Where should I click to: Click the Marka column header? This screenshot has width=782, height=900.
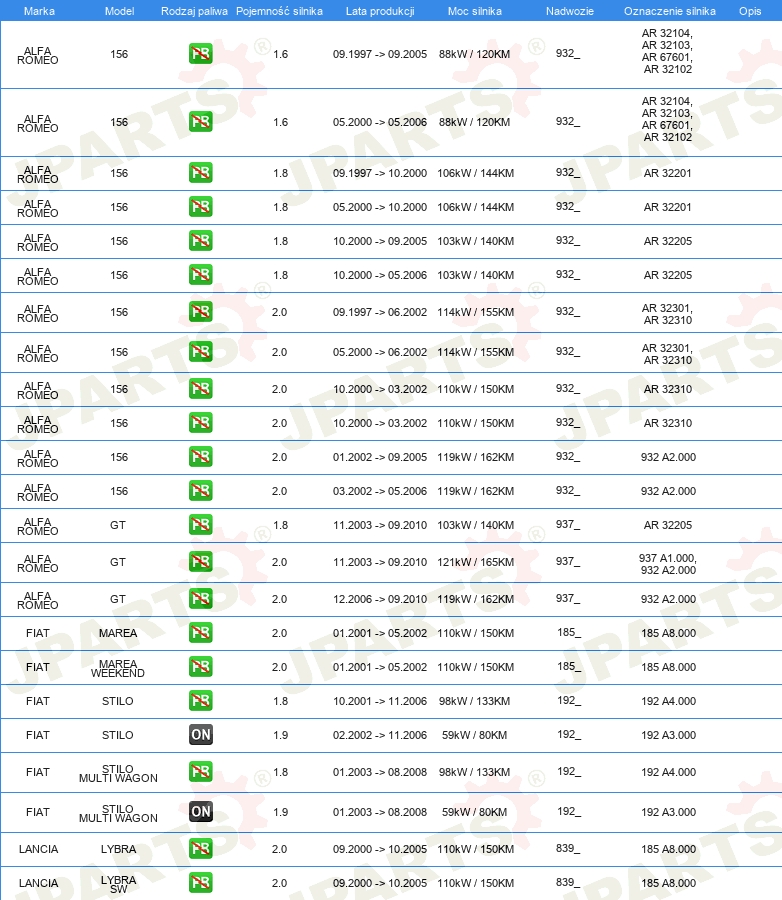pos(39,11)
